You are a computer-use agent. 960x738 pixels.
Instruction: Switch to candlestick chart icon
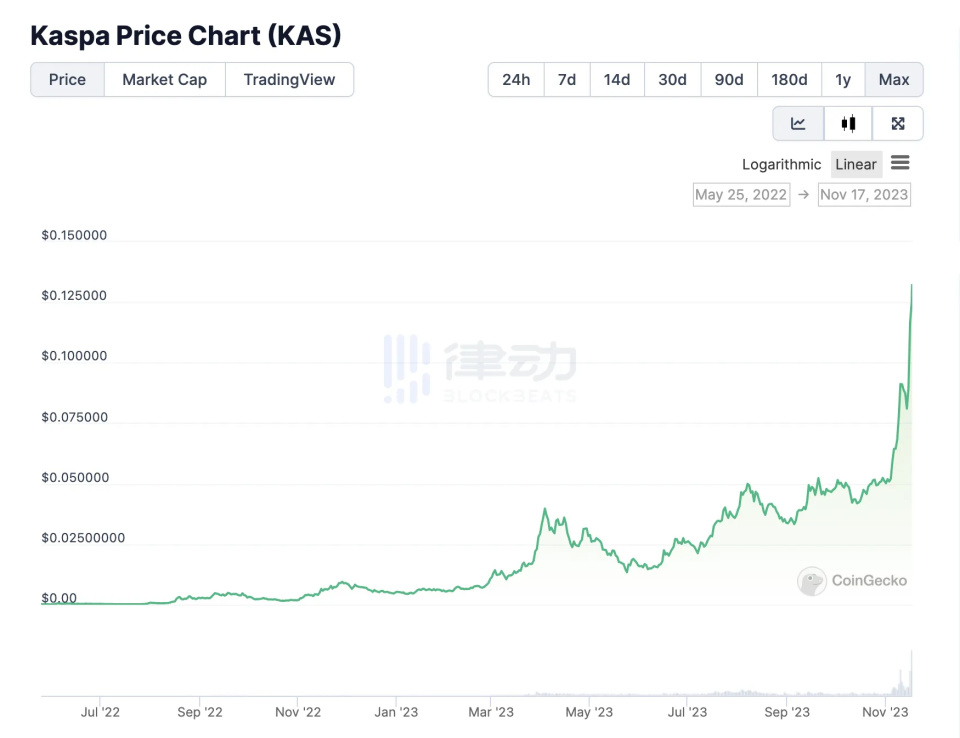click(848, 123)
